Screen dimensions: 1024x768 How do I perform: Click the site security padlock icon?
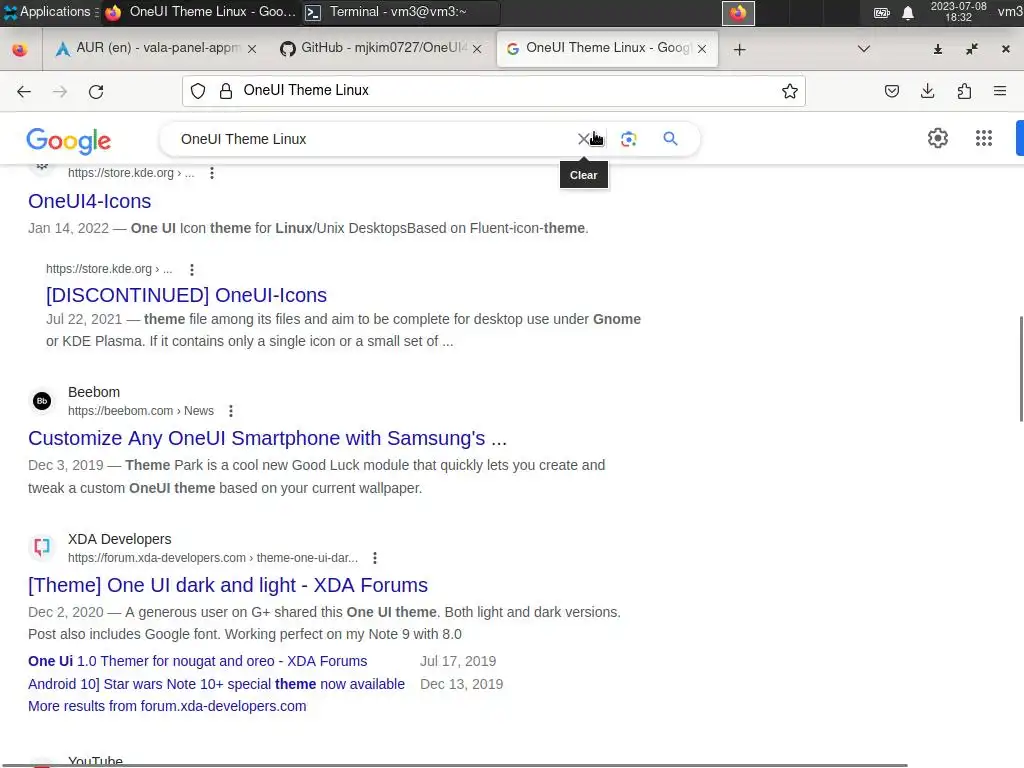pyautogui.click(x=226, y=91)
